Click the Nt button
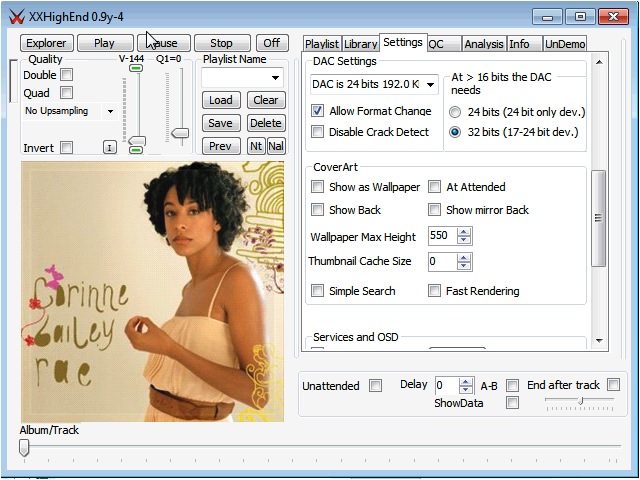Image resolution: width=640 pixels, height=480 pixels. pos(256,146)
